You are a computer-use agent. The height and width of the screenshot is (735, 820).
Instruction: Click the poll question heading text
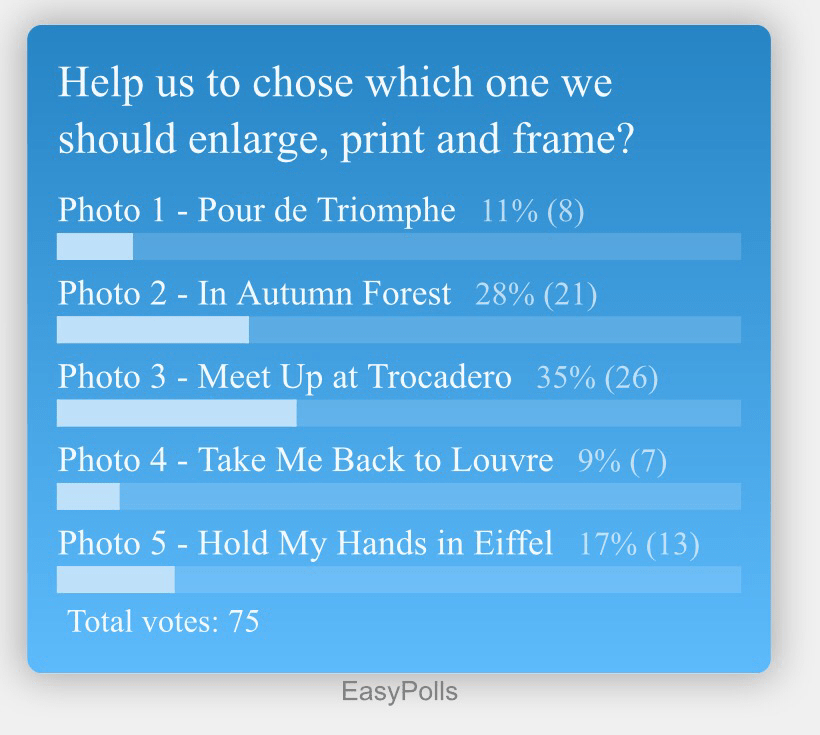coord(345,111)
